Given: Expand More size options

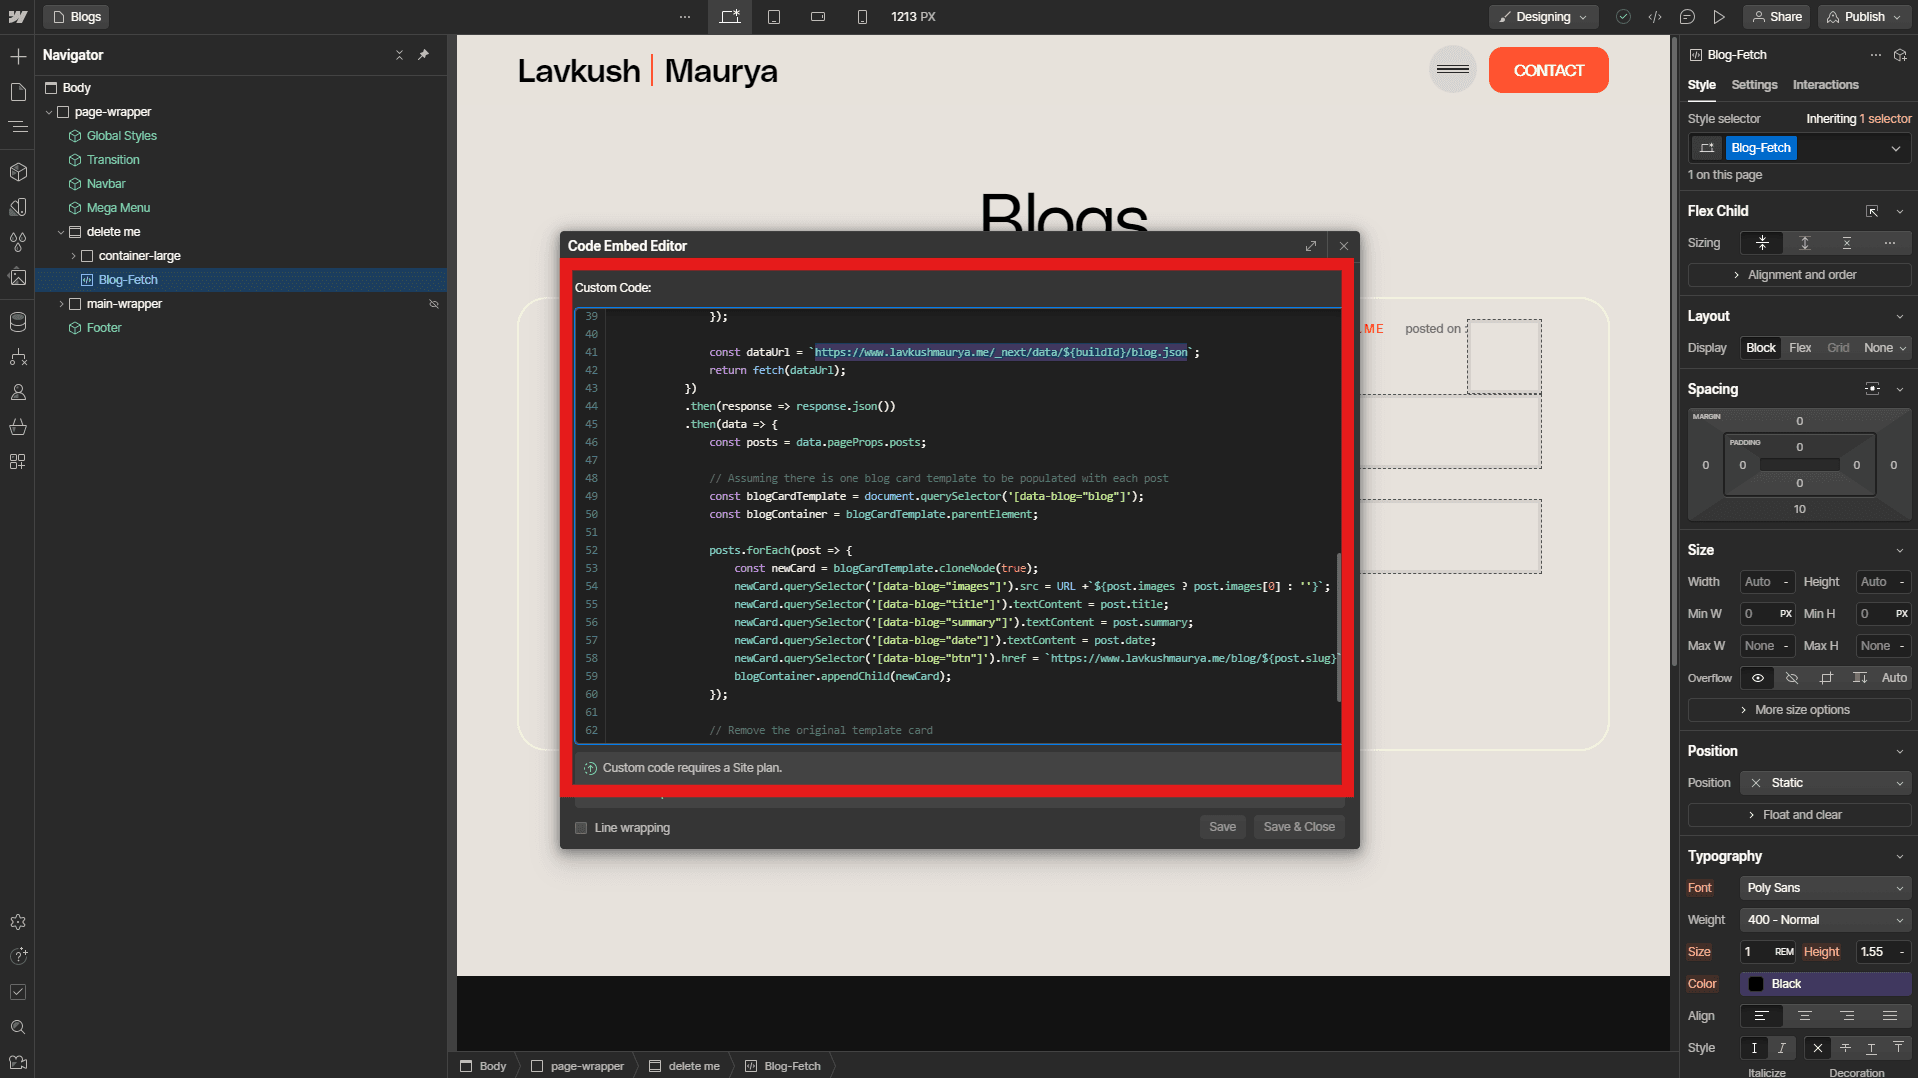Looking at the screenshot, I should click(1799, 710).
